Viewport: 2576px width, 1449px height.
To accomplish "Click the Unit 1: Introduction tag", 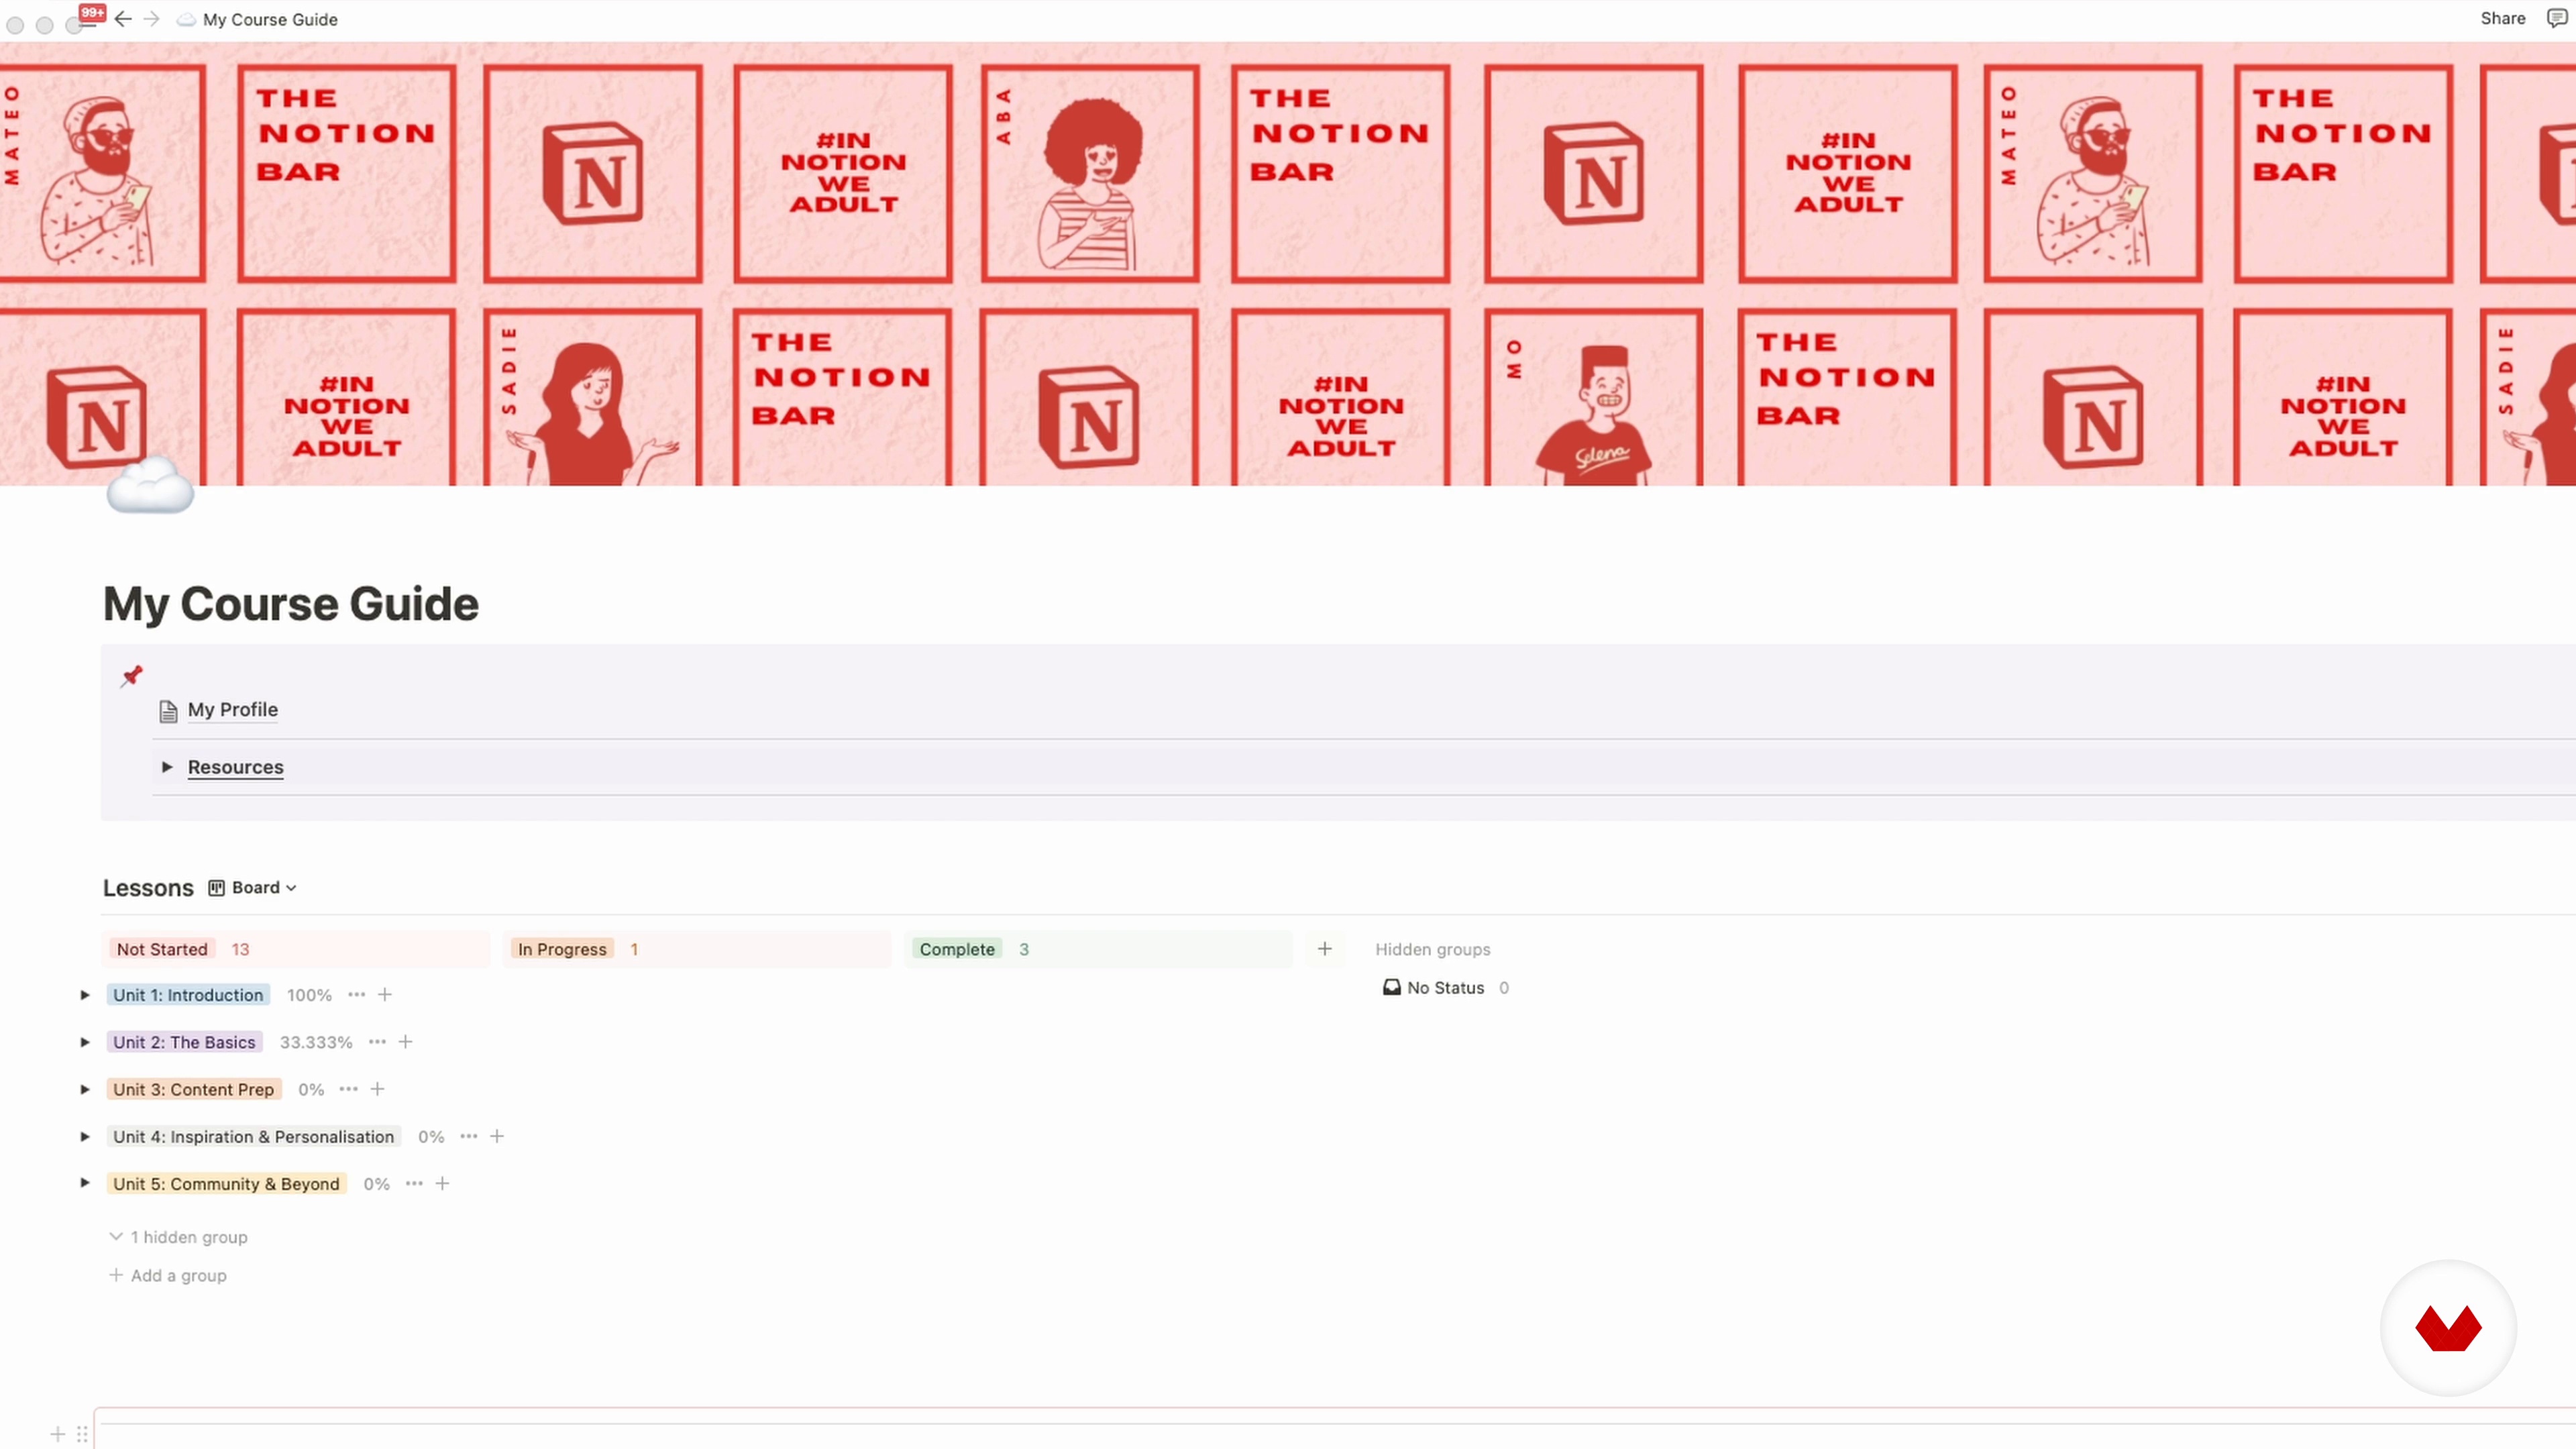I will [188, 995].
